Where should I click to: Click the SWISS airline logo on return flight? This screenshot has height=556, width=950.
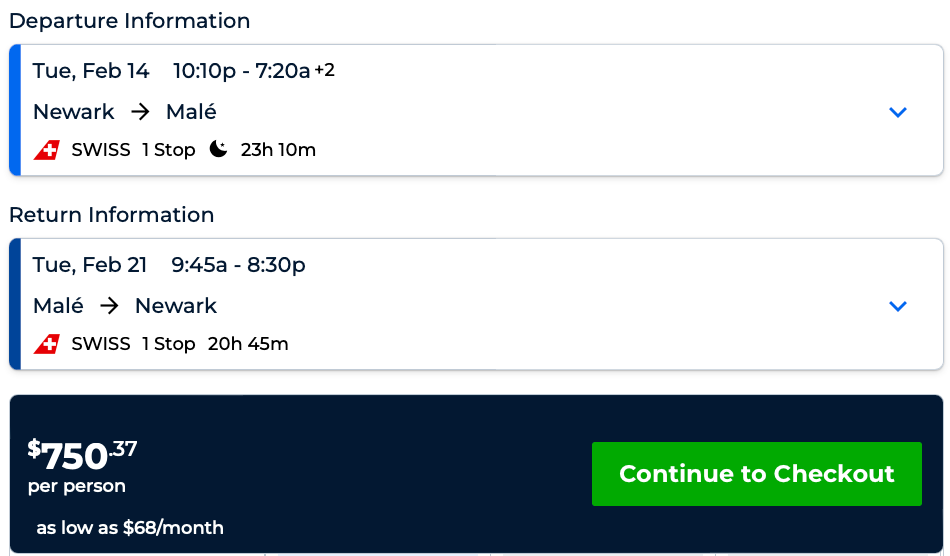click(47, 344)
